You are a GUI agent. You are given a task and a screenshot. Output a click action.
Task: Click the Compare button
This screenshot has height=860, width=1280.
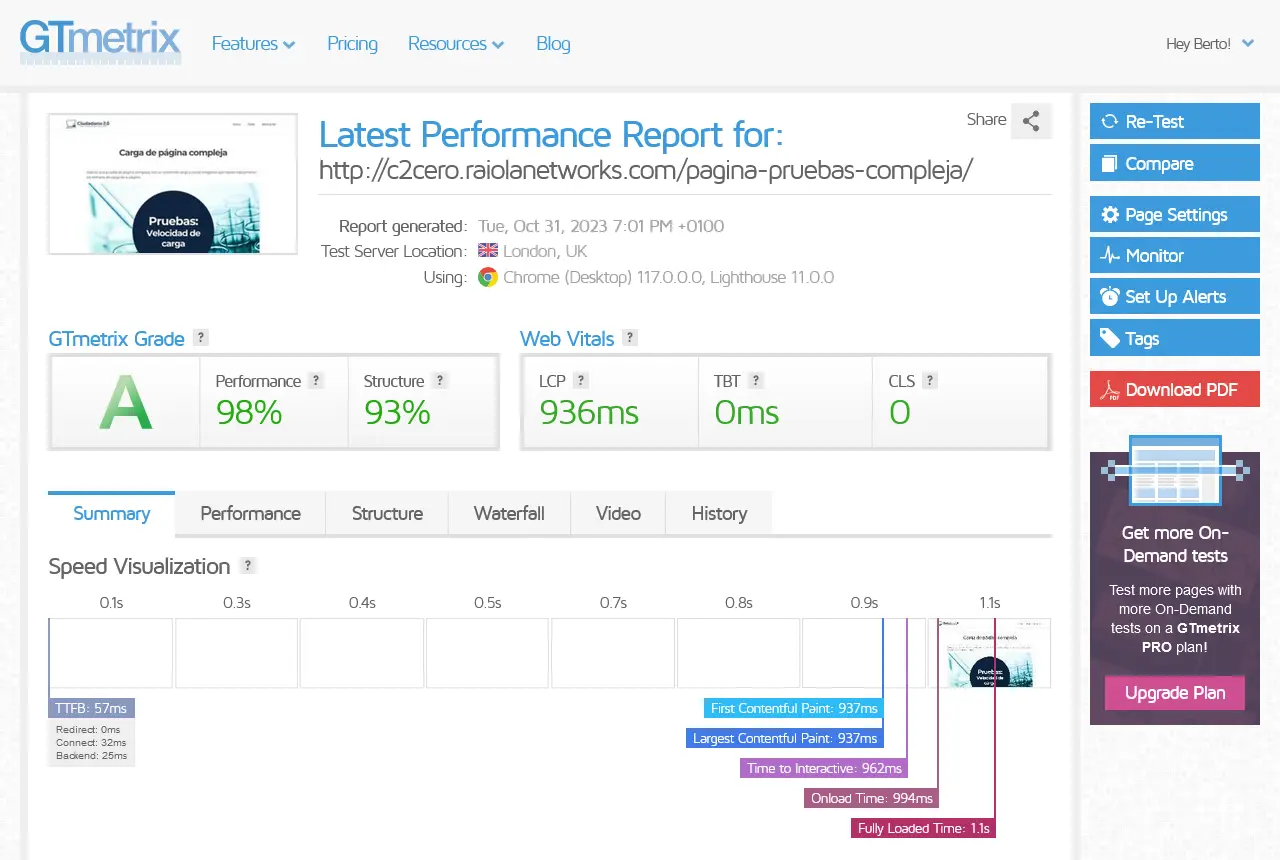tap(1175, 164)
